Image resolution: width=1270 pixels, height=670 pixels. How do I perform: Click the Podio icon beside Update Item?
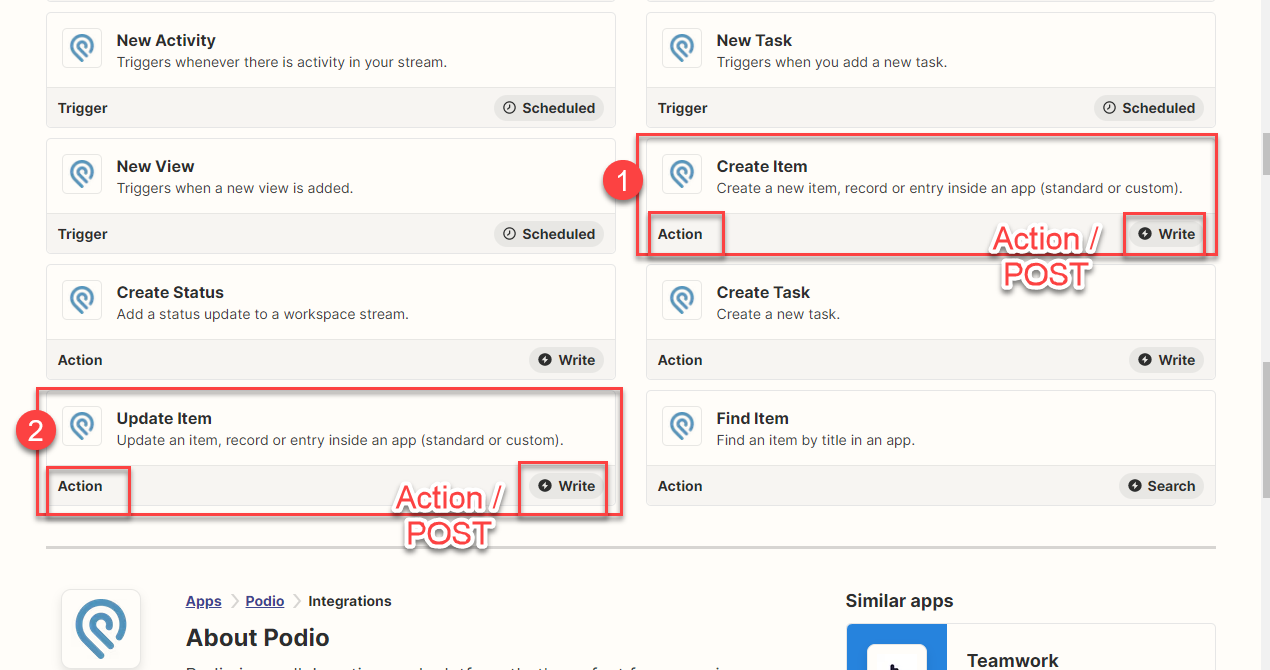82,426
